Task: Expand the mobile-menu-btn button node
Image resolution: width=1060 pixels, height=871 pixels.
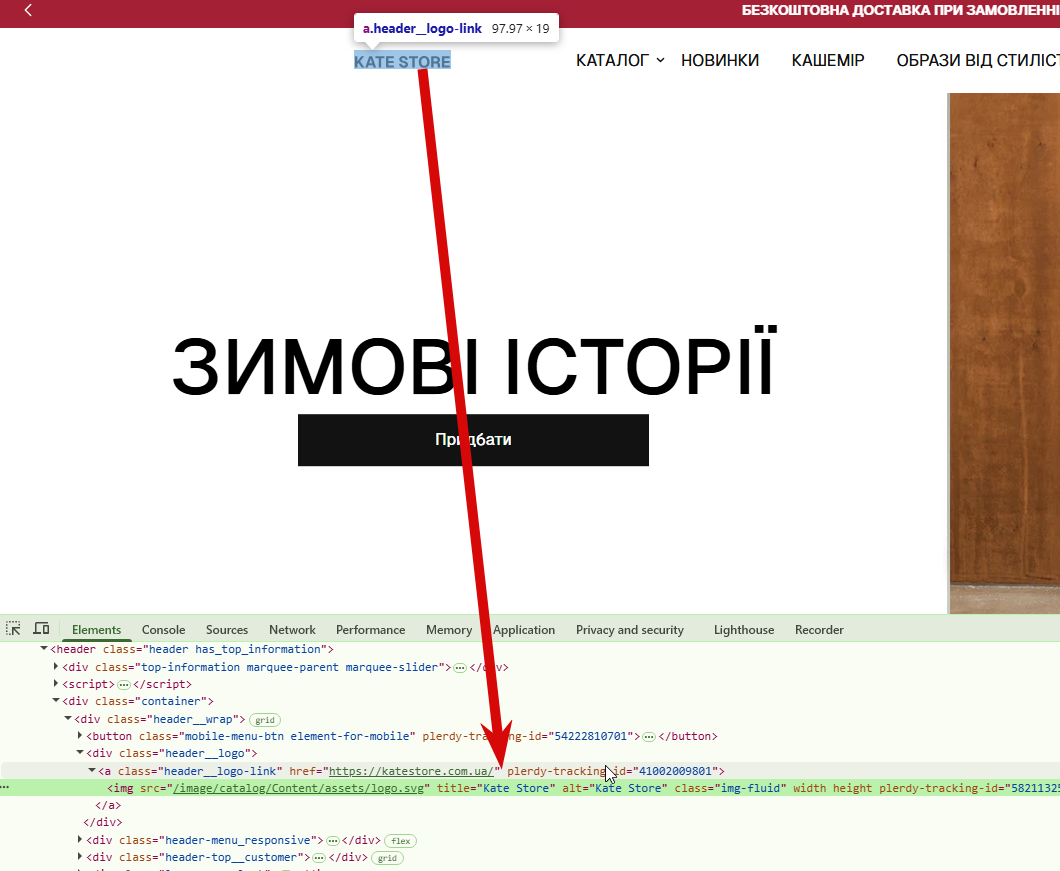Action: click(x=80, y=735)
